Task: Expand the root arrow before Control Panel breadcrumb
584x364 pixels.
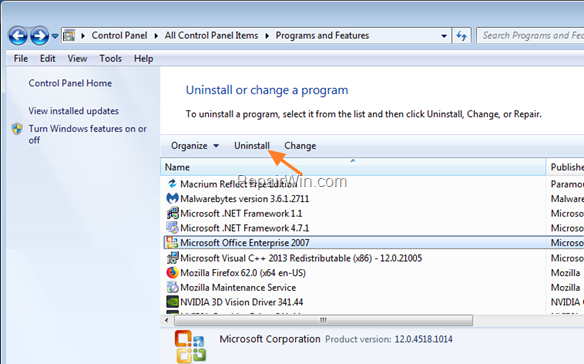Action: (x=83, y=36)
